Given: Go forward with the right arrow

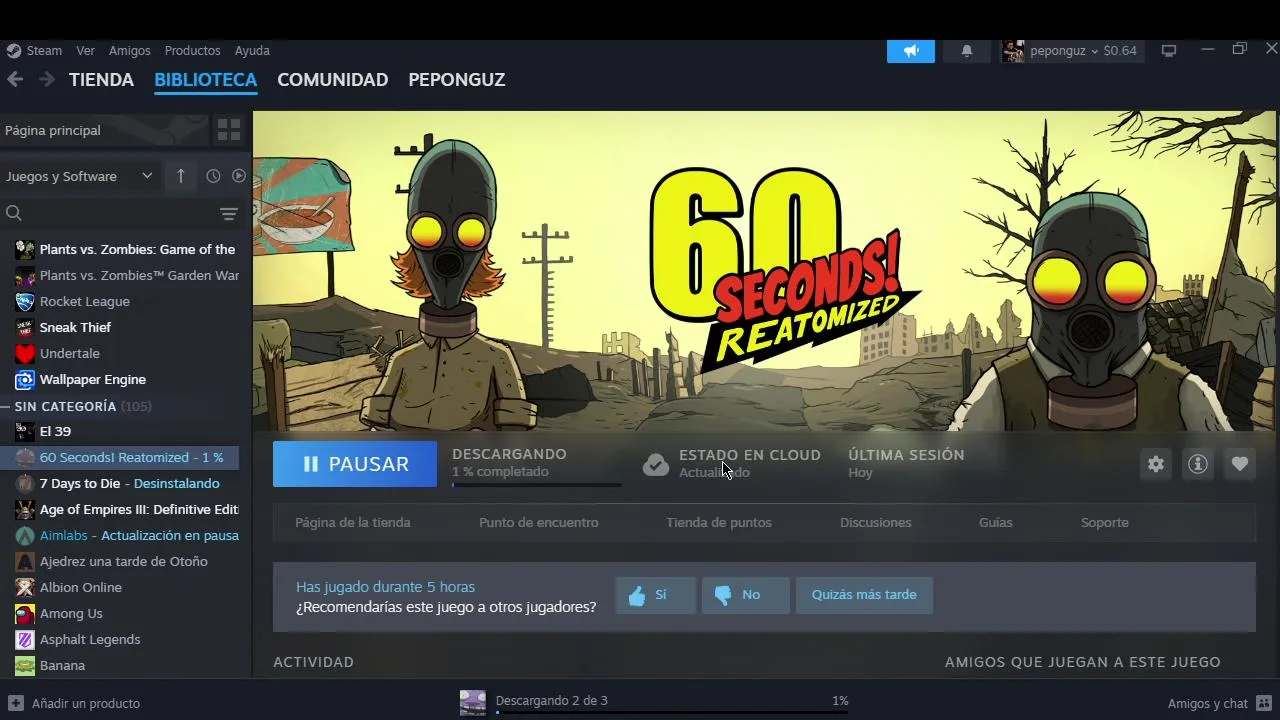Looking at the screenshot, I should click(47, 79).
